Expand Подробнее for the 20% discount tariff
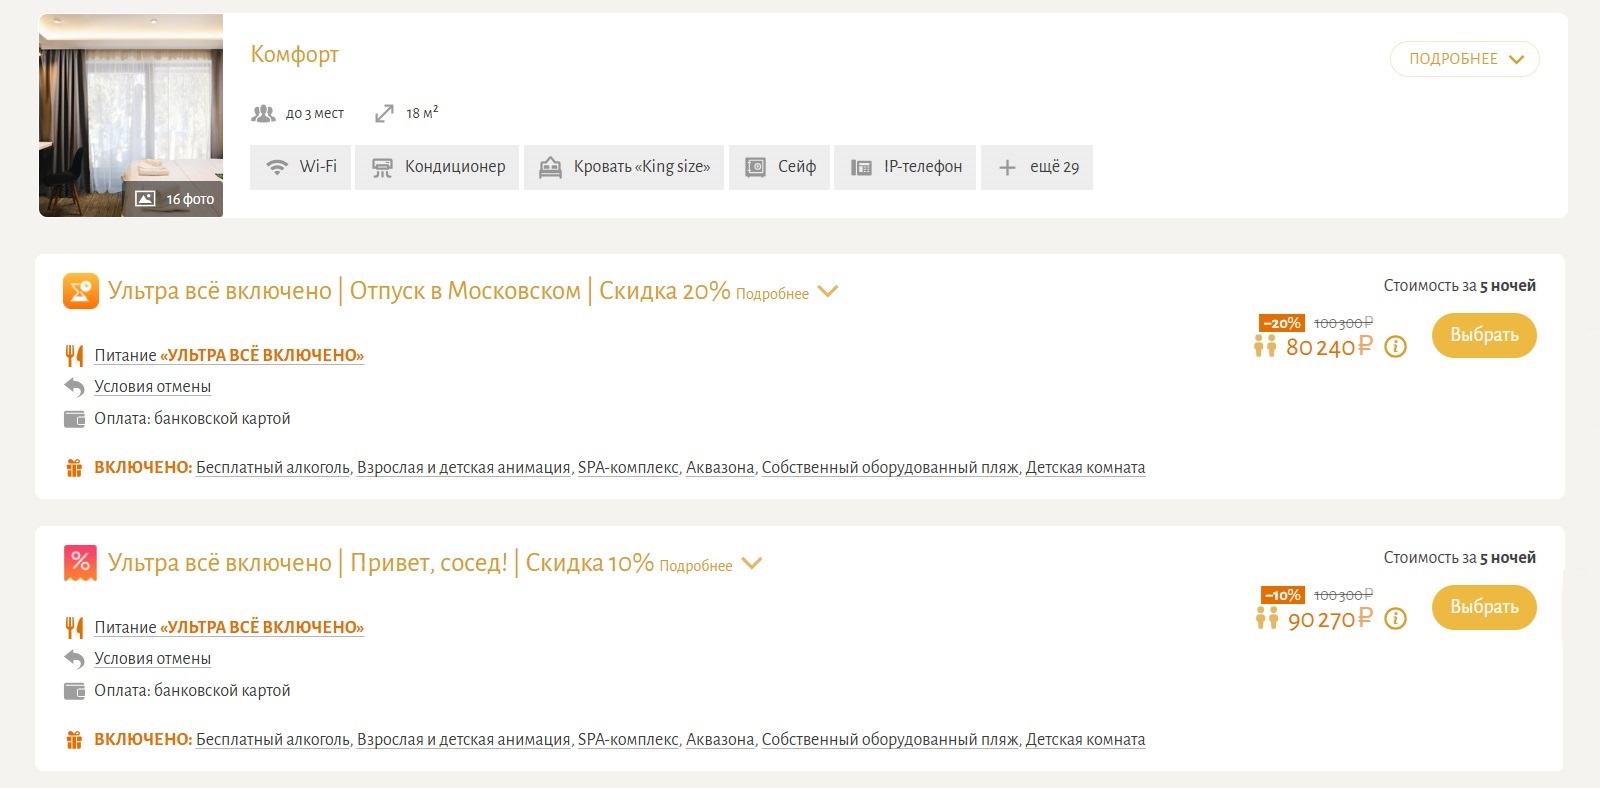This screenshot has height=788, width=1600. pos(772,294)
